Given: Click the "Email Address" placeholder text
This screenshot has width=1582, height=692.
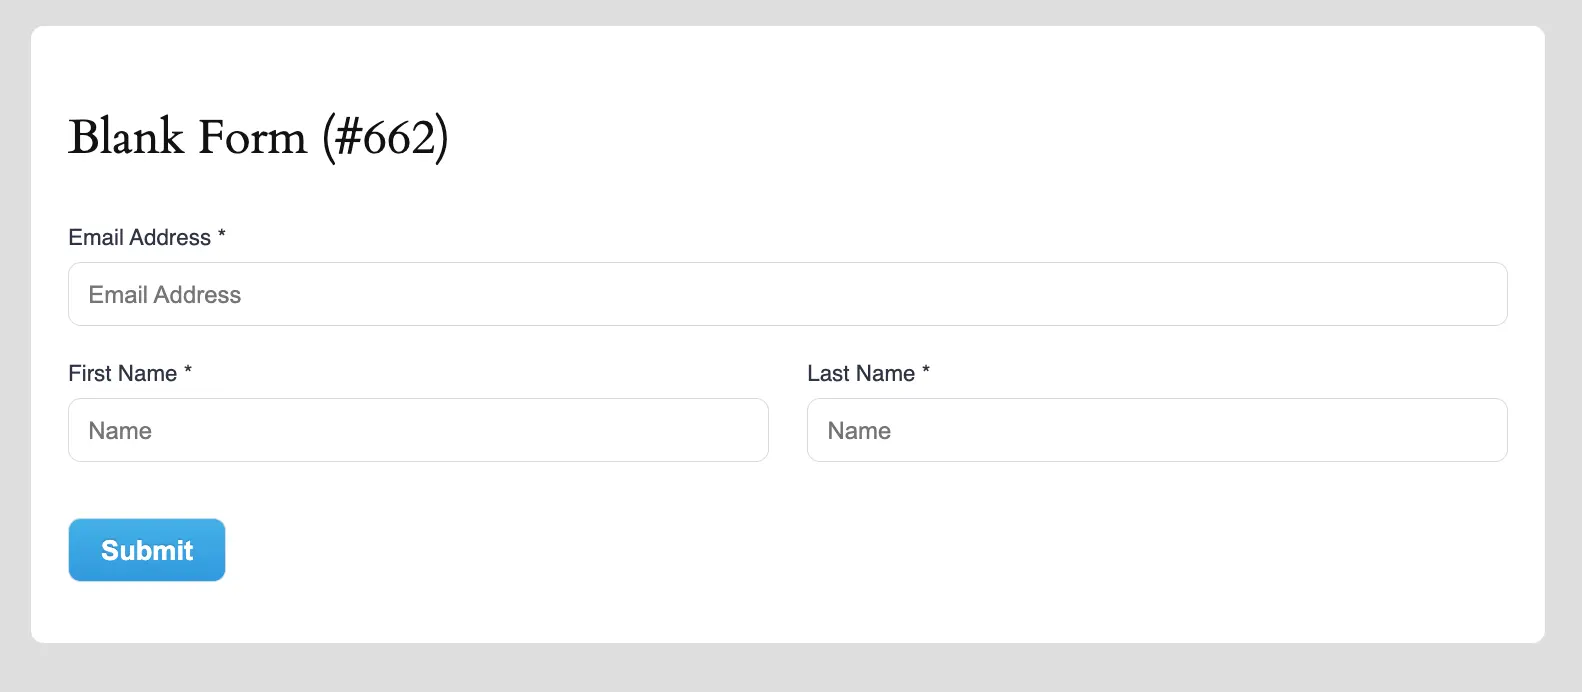Looking at the screenshot, I should [x=165, y=295].
